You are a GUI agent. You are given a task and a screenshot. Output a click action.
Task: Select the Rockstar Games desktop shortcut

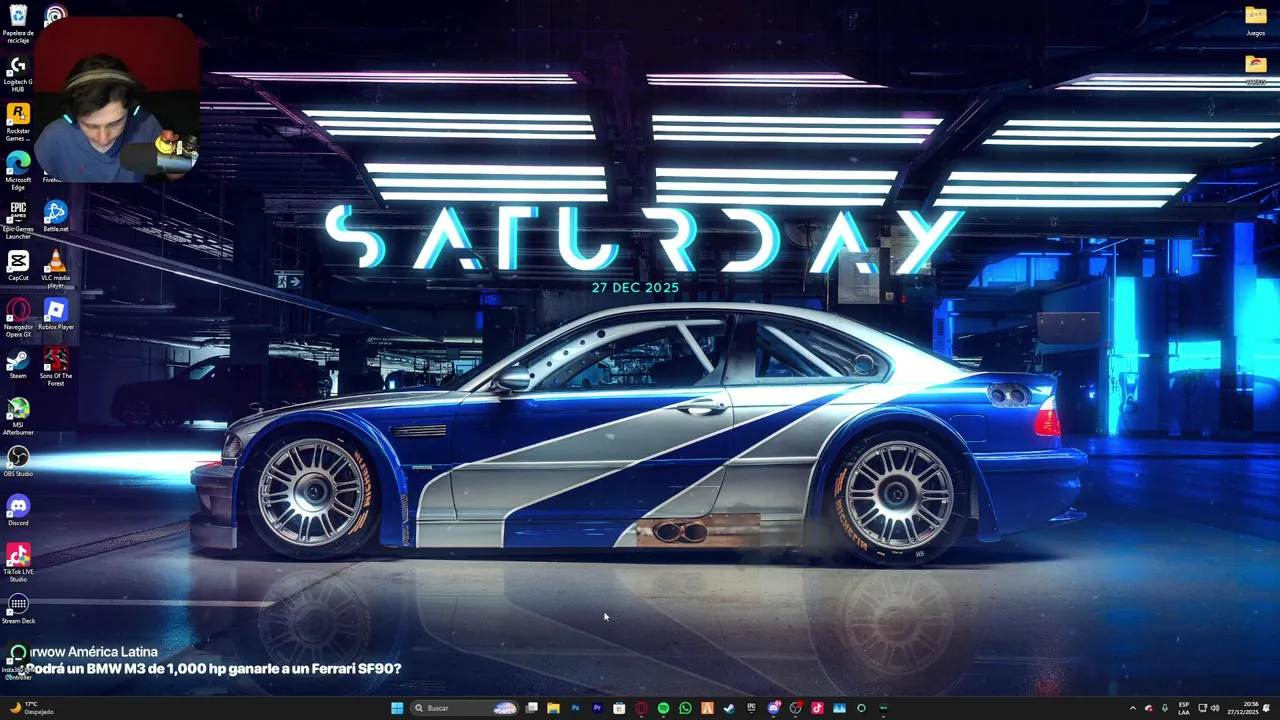(18, 122)
